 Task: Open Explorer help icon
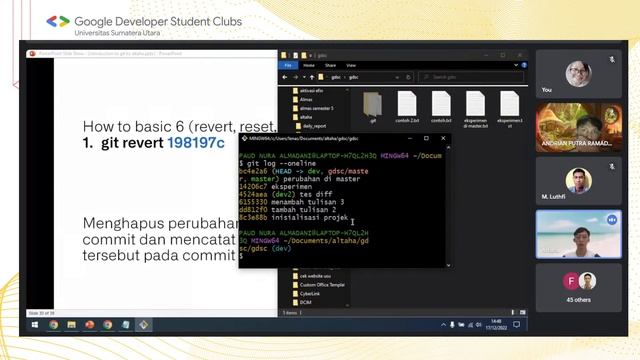[524, 65]
